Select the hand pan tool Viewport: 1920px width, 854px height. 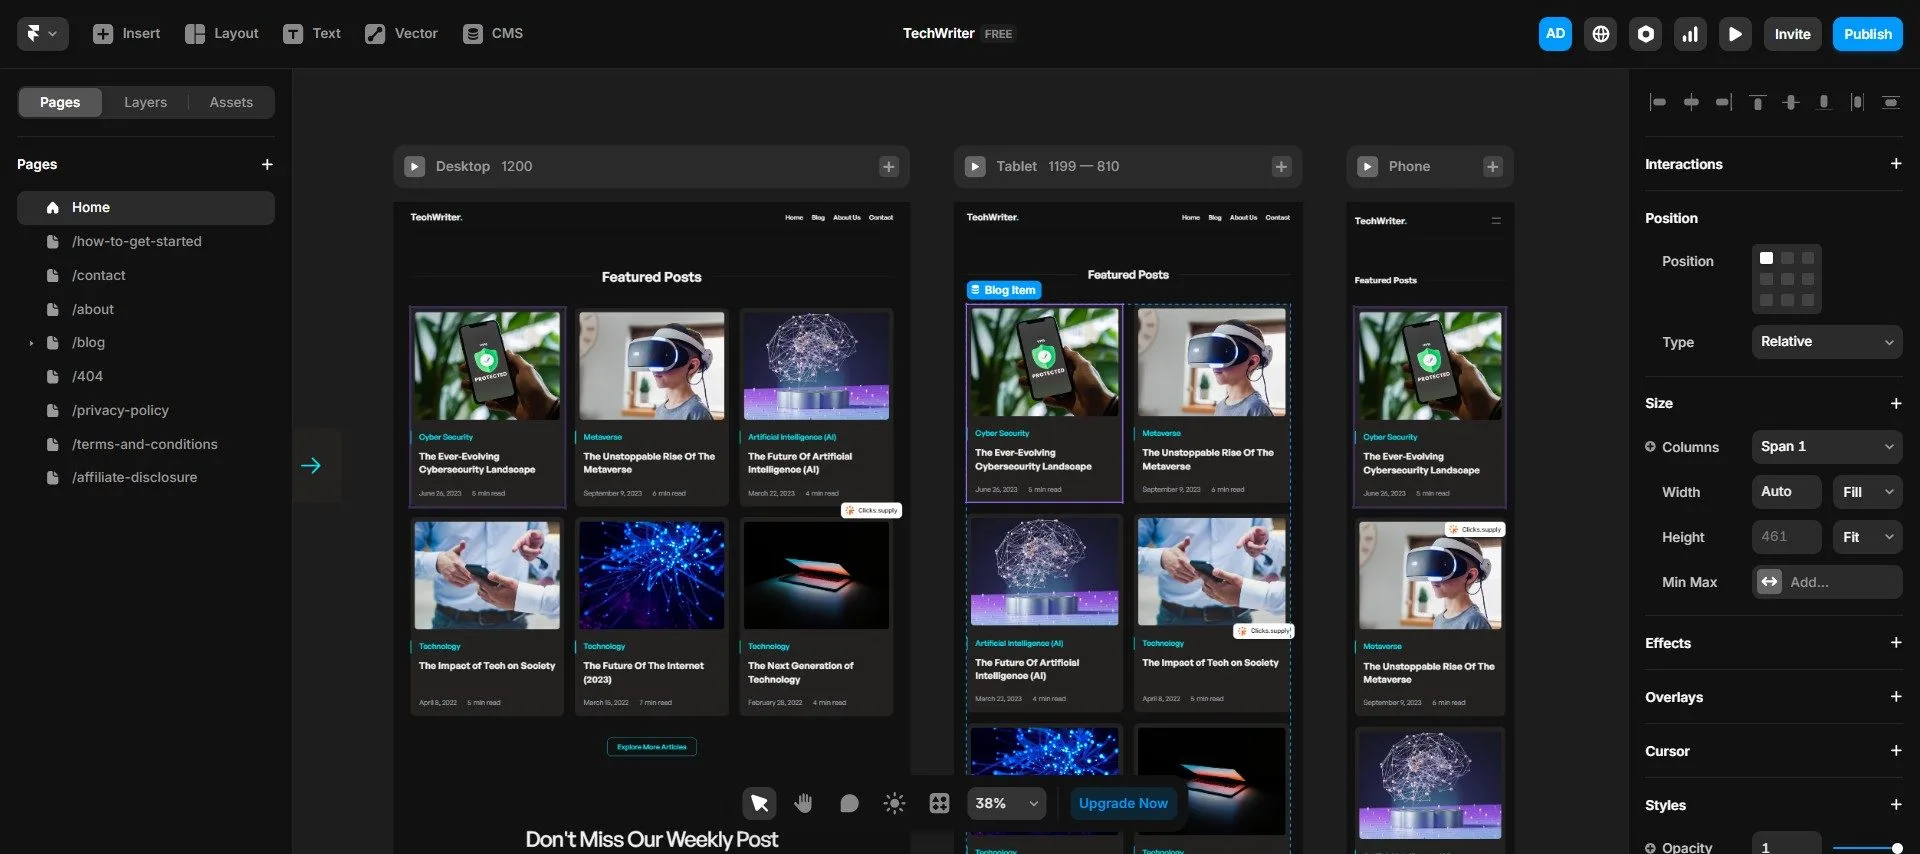click(804, 803)
